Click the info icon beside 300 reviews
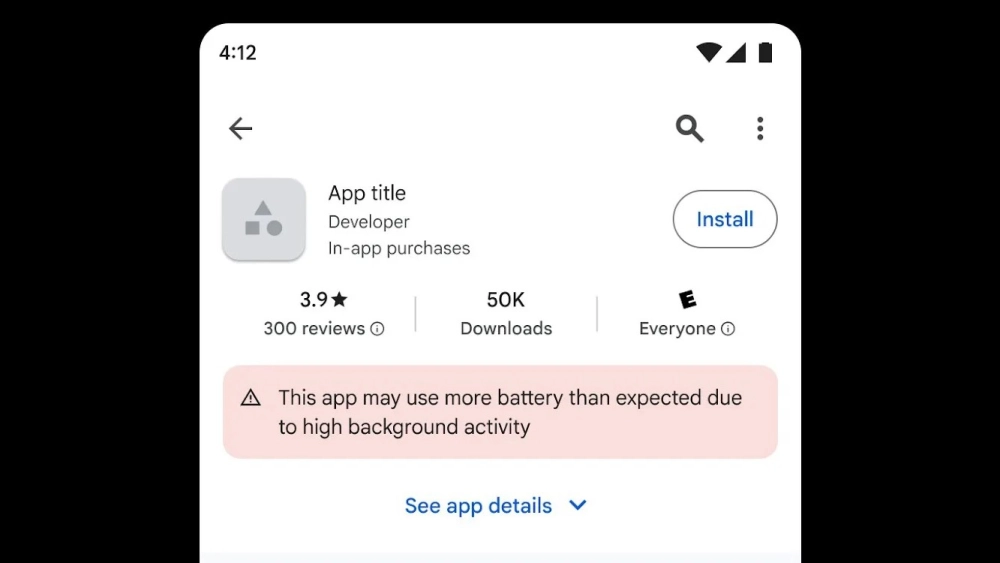1000x563 pixels. (x=378, y=328)
